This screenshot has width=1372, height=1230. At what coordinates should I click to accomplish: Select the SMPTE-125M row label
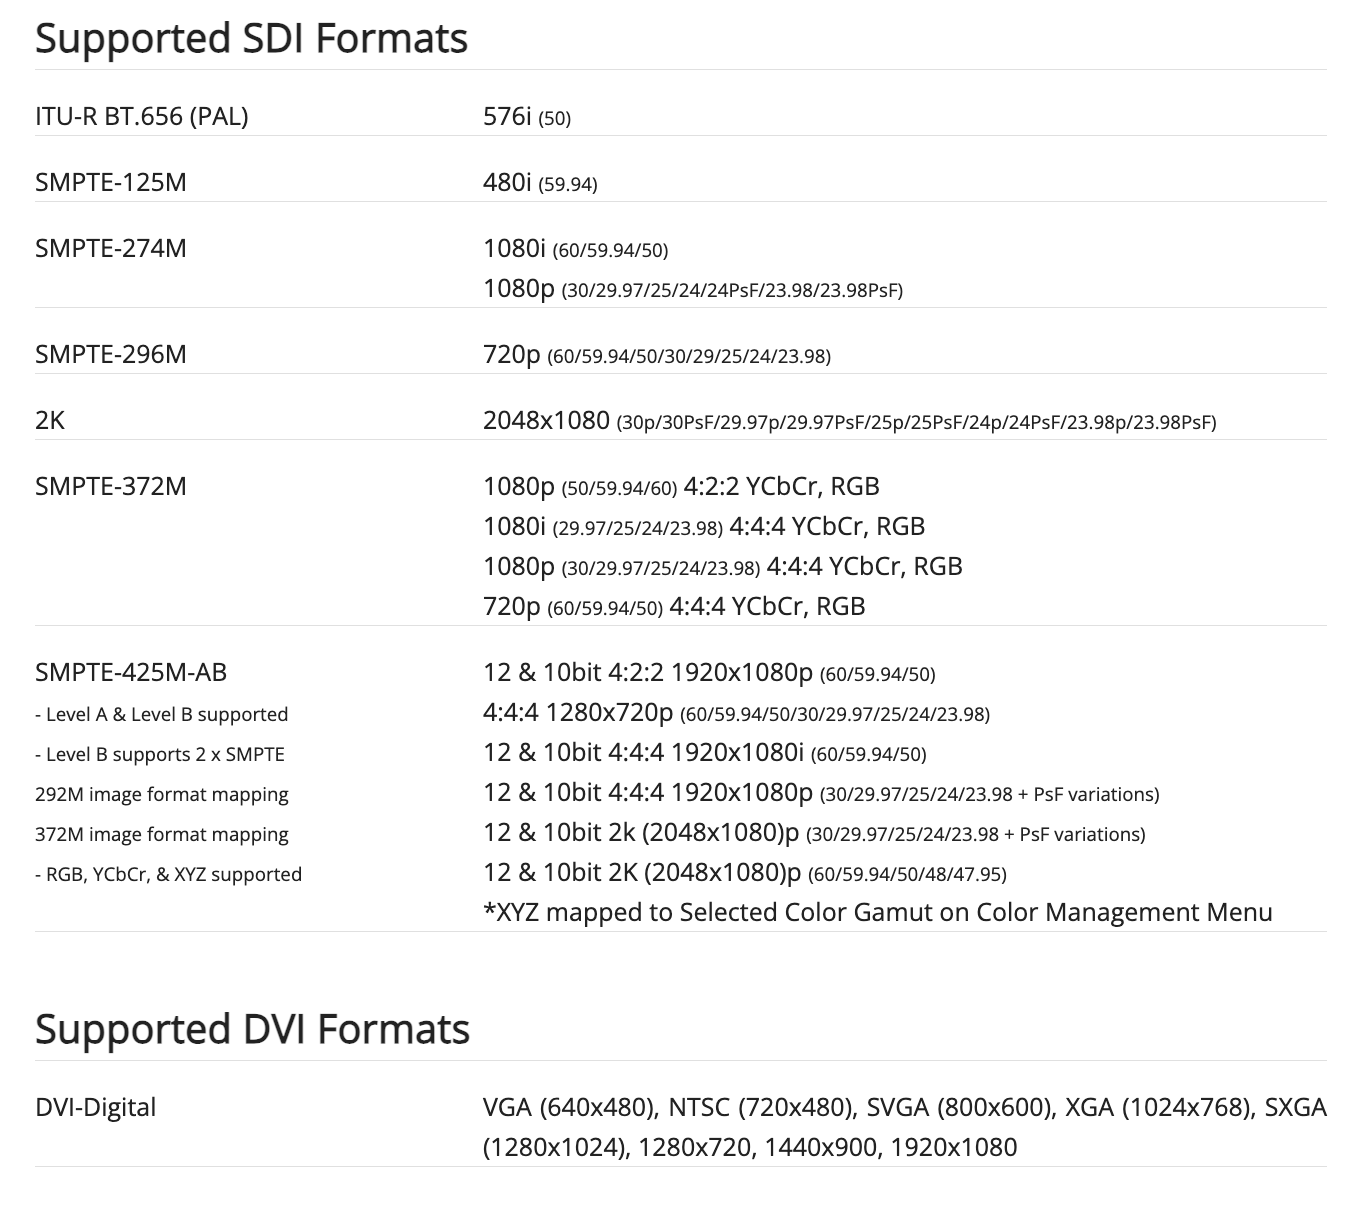click(110, 182)
